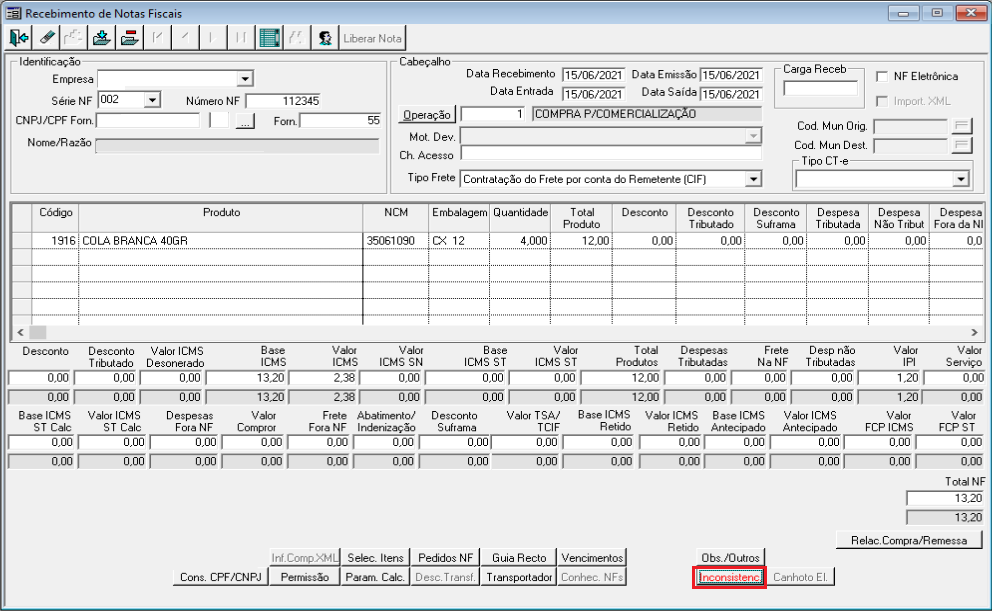
Task: Click the eraser clear-form icon
Action: (x=47, y=38)
